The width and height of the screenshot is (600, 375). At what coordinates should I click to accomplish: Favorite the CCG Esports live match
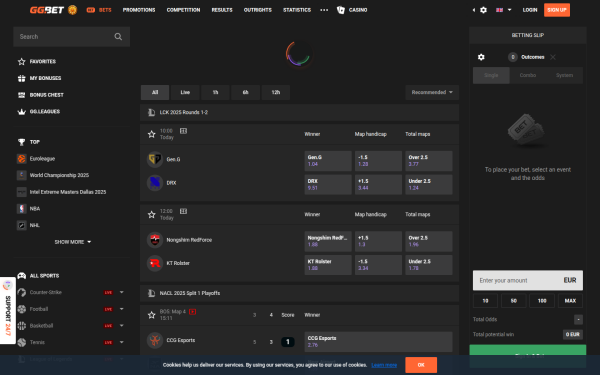tap(152, 315)
